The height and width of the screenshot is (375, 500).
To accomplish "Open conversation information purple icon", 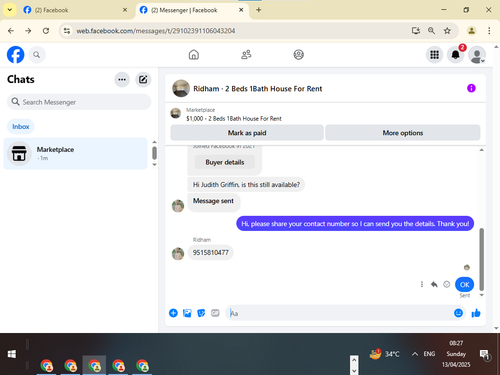I will [x=471, y=88].
